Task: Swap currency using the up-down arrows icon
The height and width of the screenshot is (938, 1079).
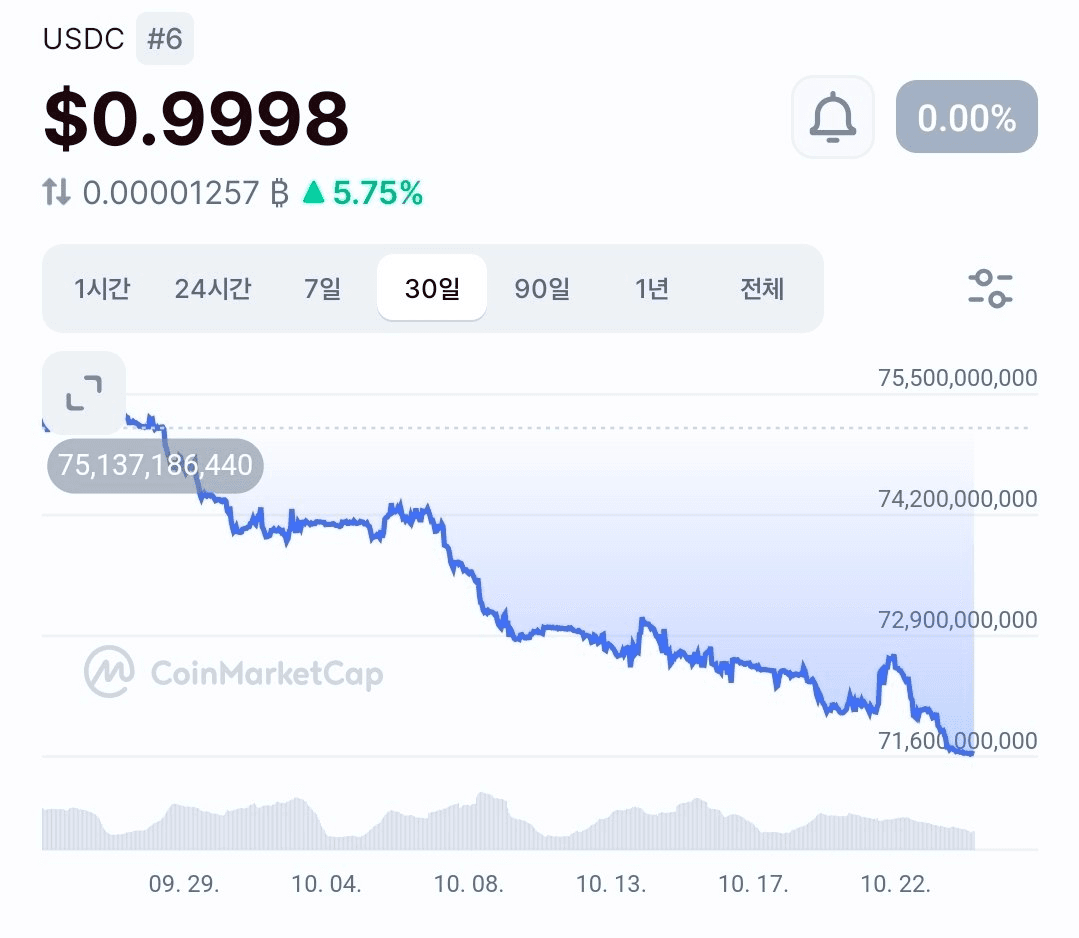Action: (x=56, y=192)
